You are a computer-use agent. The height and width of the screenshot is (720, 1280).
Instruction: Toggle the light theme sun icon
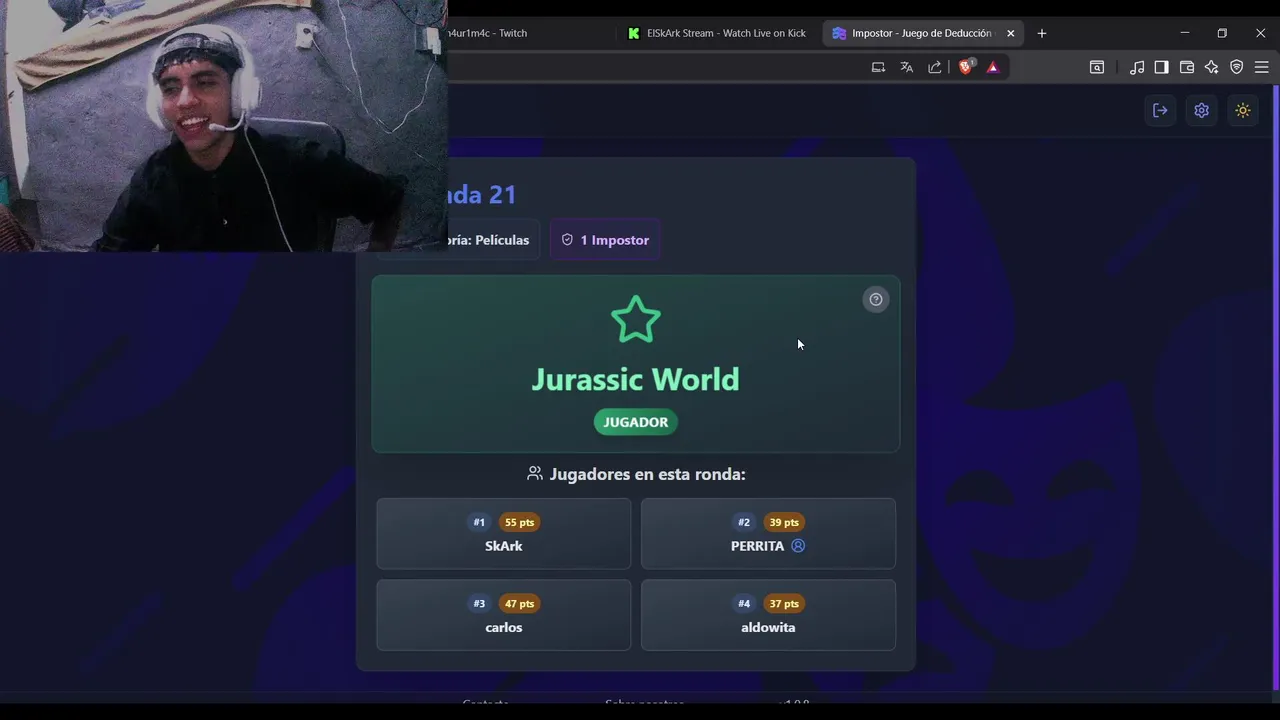(x=1243, y=110)
